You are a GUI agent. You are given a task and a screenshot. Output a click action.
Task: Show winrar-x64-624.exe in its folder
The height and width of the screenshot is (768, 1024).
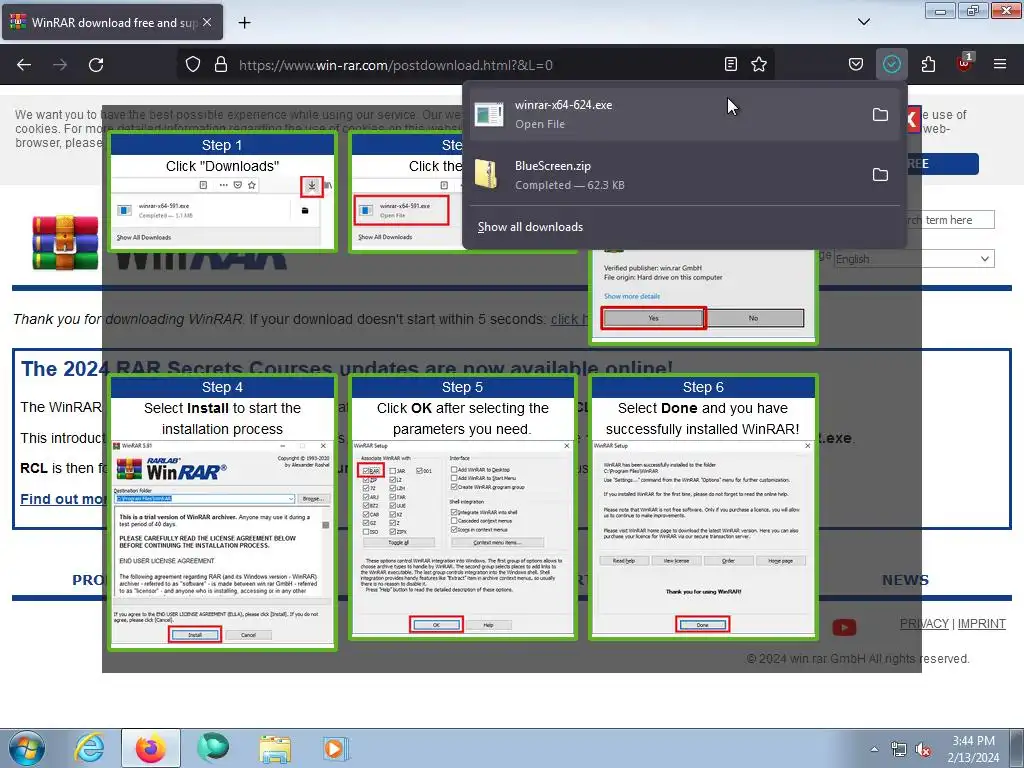[880, 114]
